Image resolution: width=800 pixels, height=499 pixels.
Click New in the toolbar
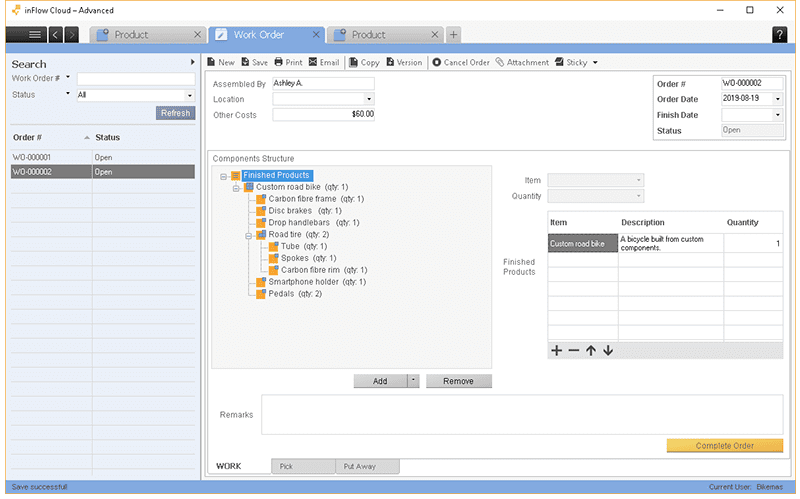(221, 62)
